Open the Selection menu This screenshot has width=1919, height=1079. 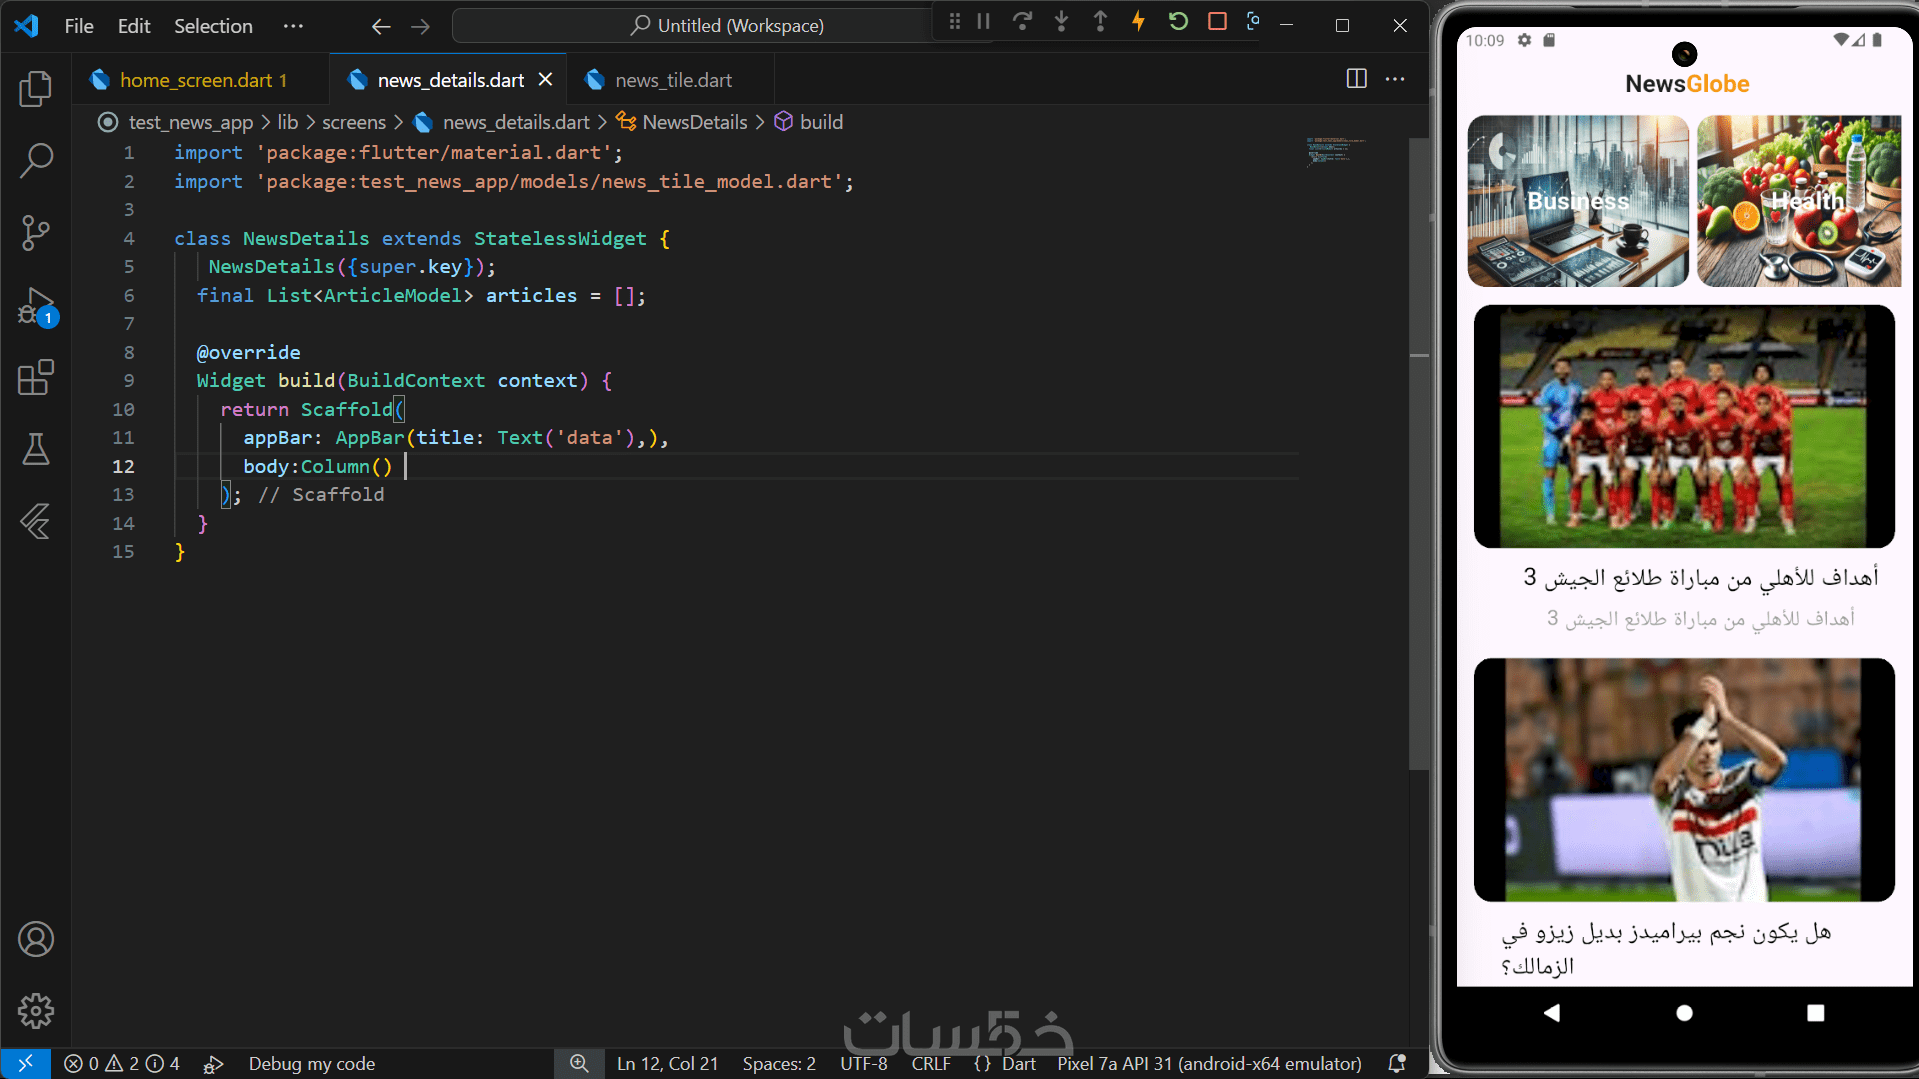click(x=213, y=26)
